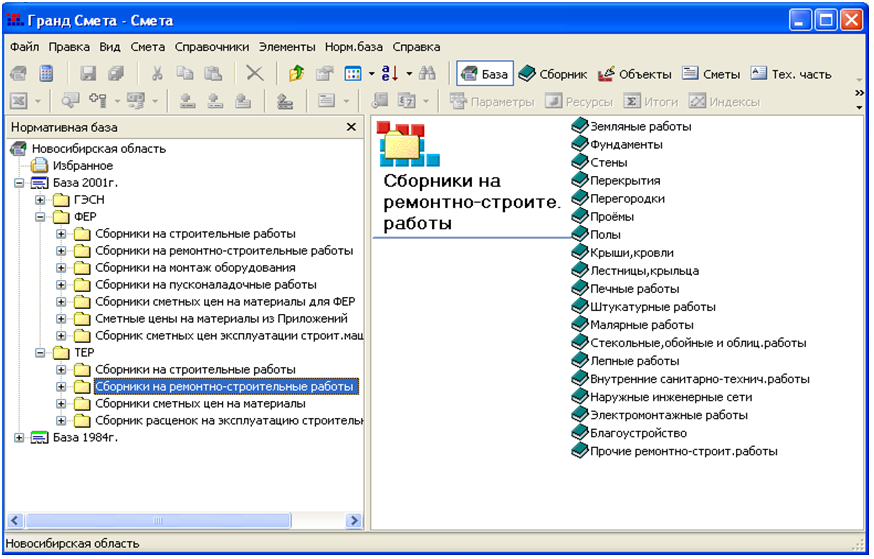Expand toolbar overflow chevron at right edge
Screen dimensions: 874x559
[x=859, y=93]
